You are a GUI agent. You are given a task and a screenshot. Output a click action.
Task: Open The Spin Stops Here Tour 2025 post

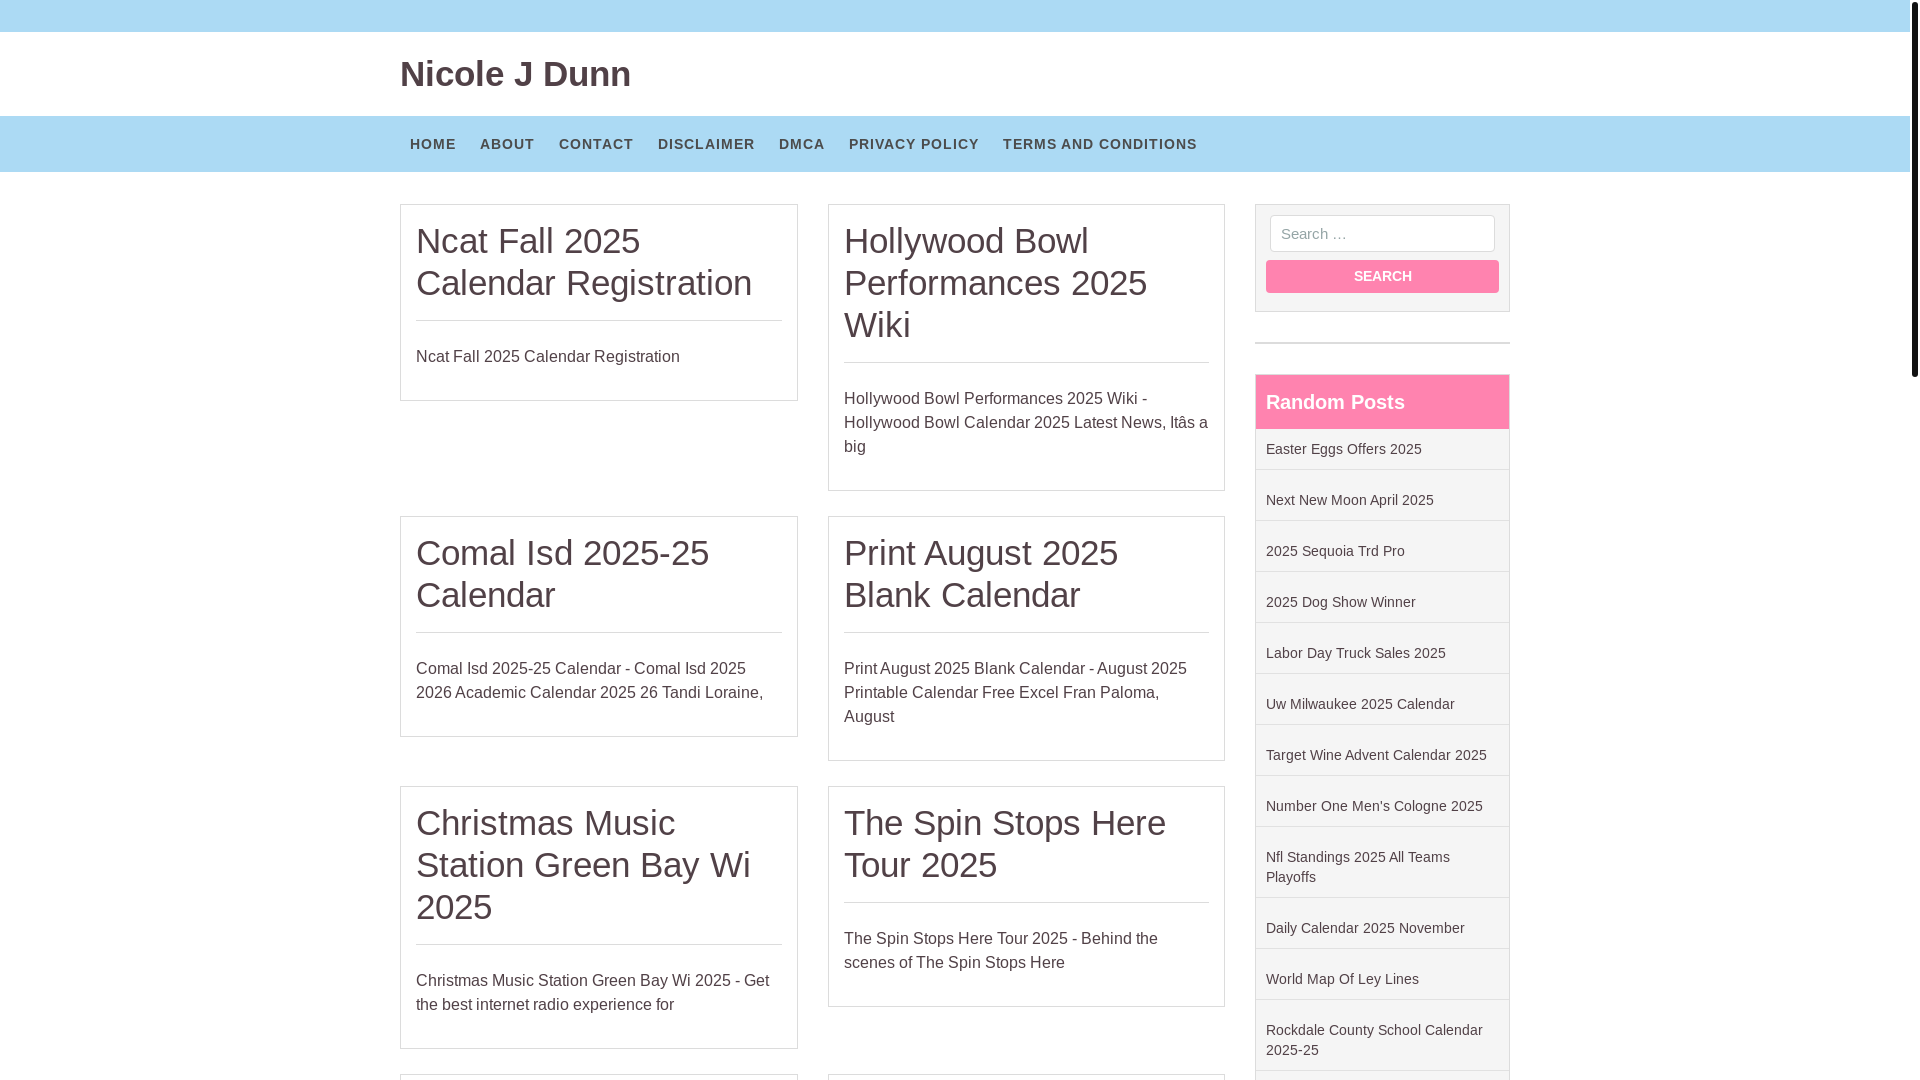pyautogui.click(x=1005, y=844)
